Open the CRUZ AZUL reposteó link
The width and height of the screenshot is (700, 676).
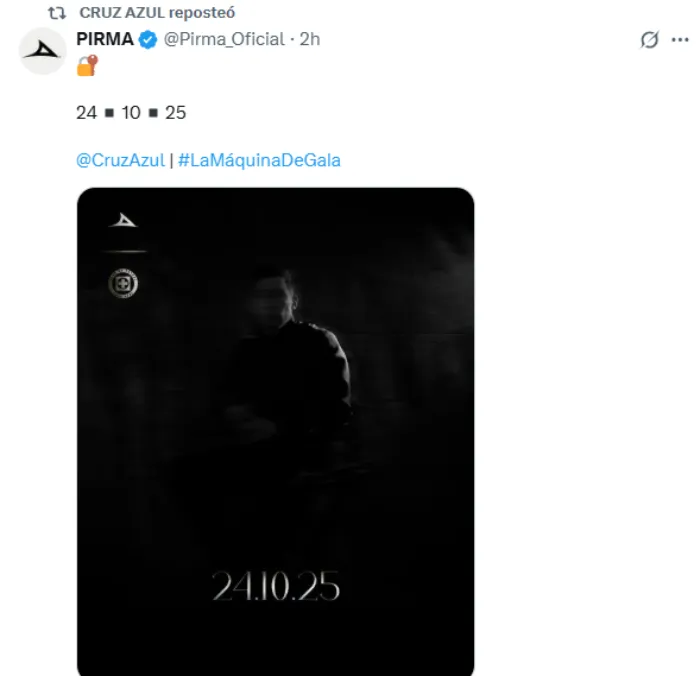tap(158, 13)
